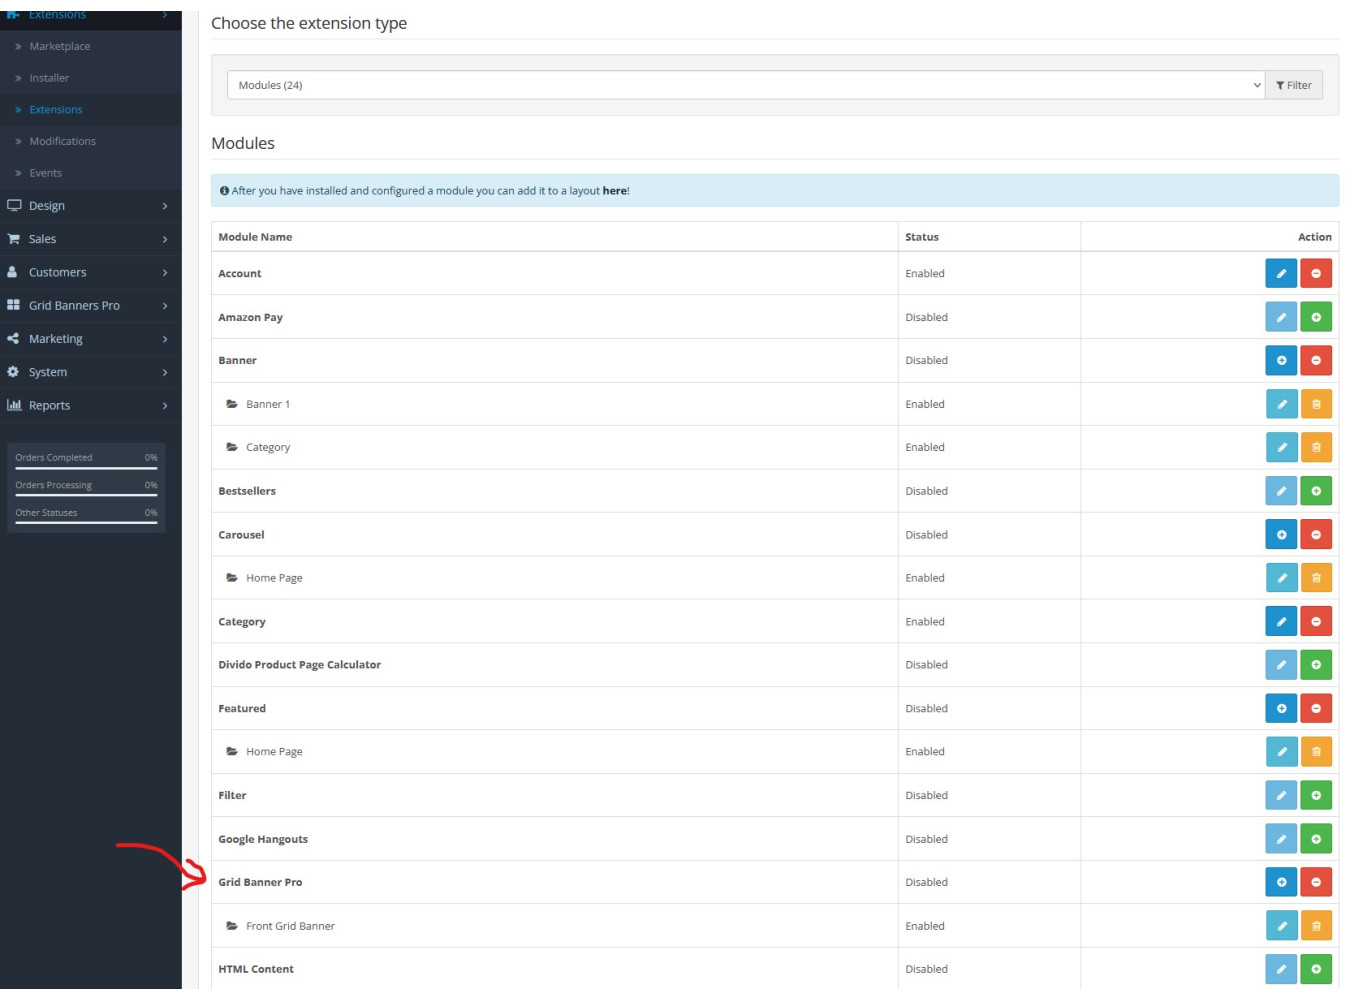The width and height of the screenshot is (1350, 1000).
Task: Uninstall the Account module with red button
Action: click(1315, 273)
